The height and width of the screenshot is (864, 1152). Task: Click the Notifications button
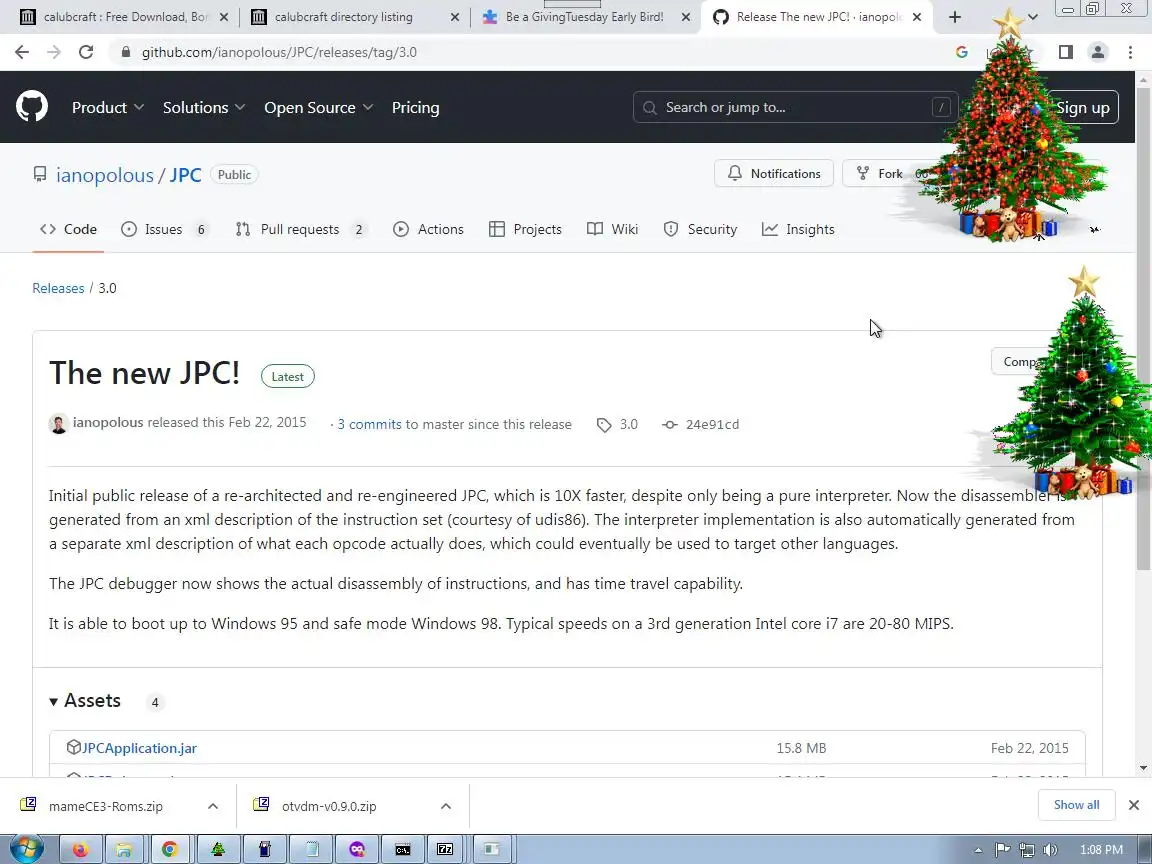click(774, 173)
